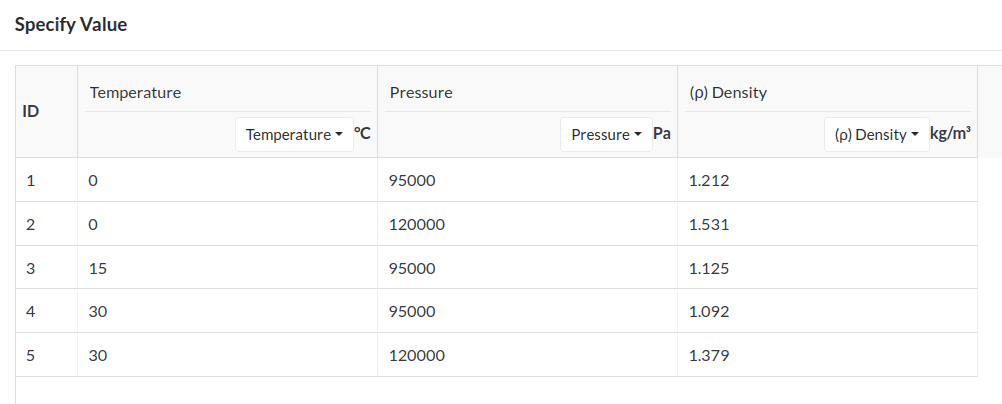Select density value 1.092
The height and width of the screenshot is (404, 1002).
709,311
